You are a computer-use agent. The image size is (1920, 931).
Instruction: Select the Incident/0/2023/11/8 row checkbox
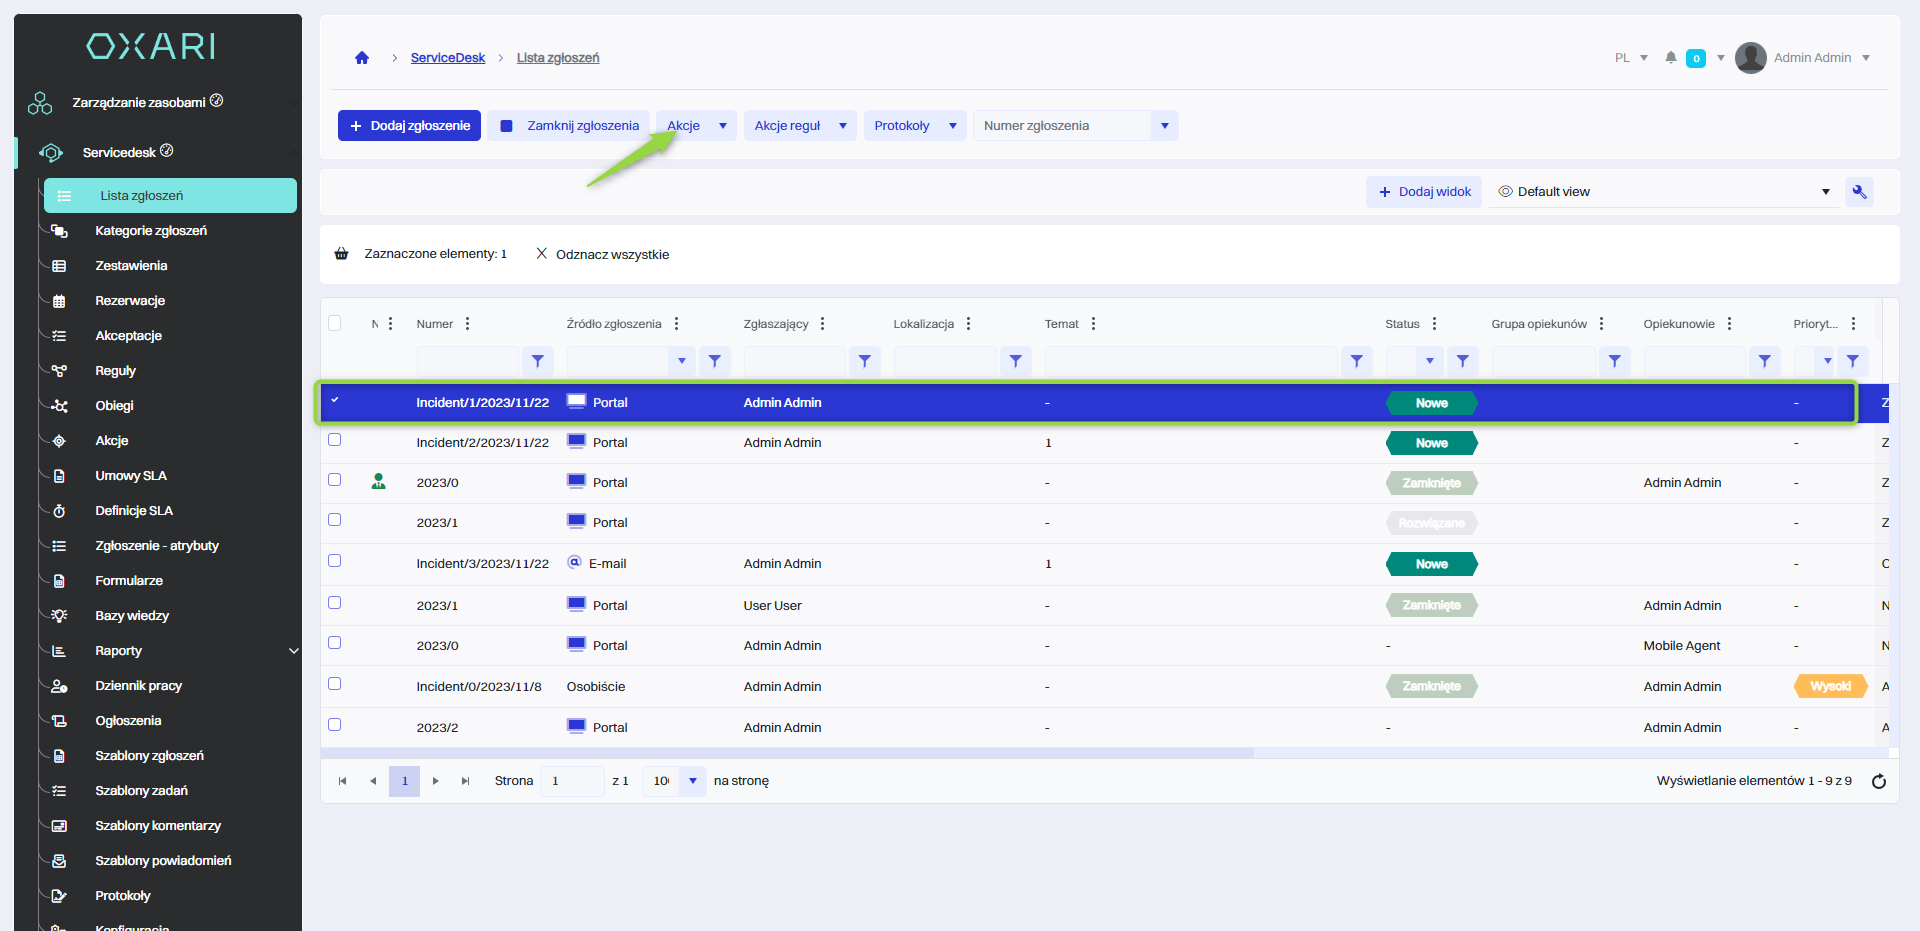click(x=335, y=684)
